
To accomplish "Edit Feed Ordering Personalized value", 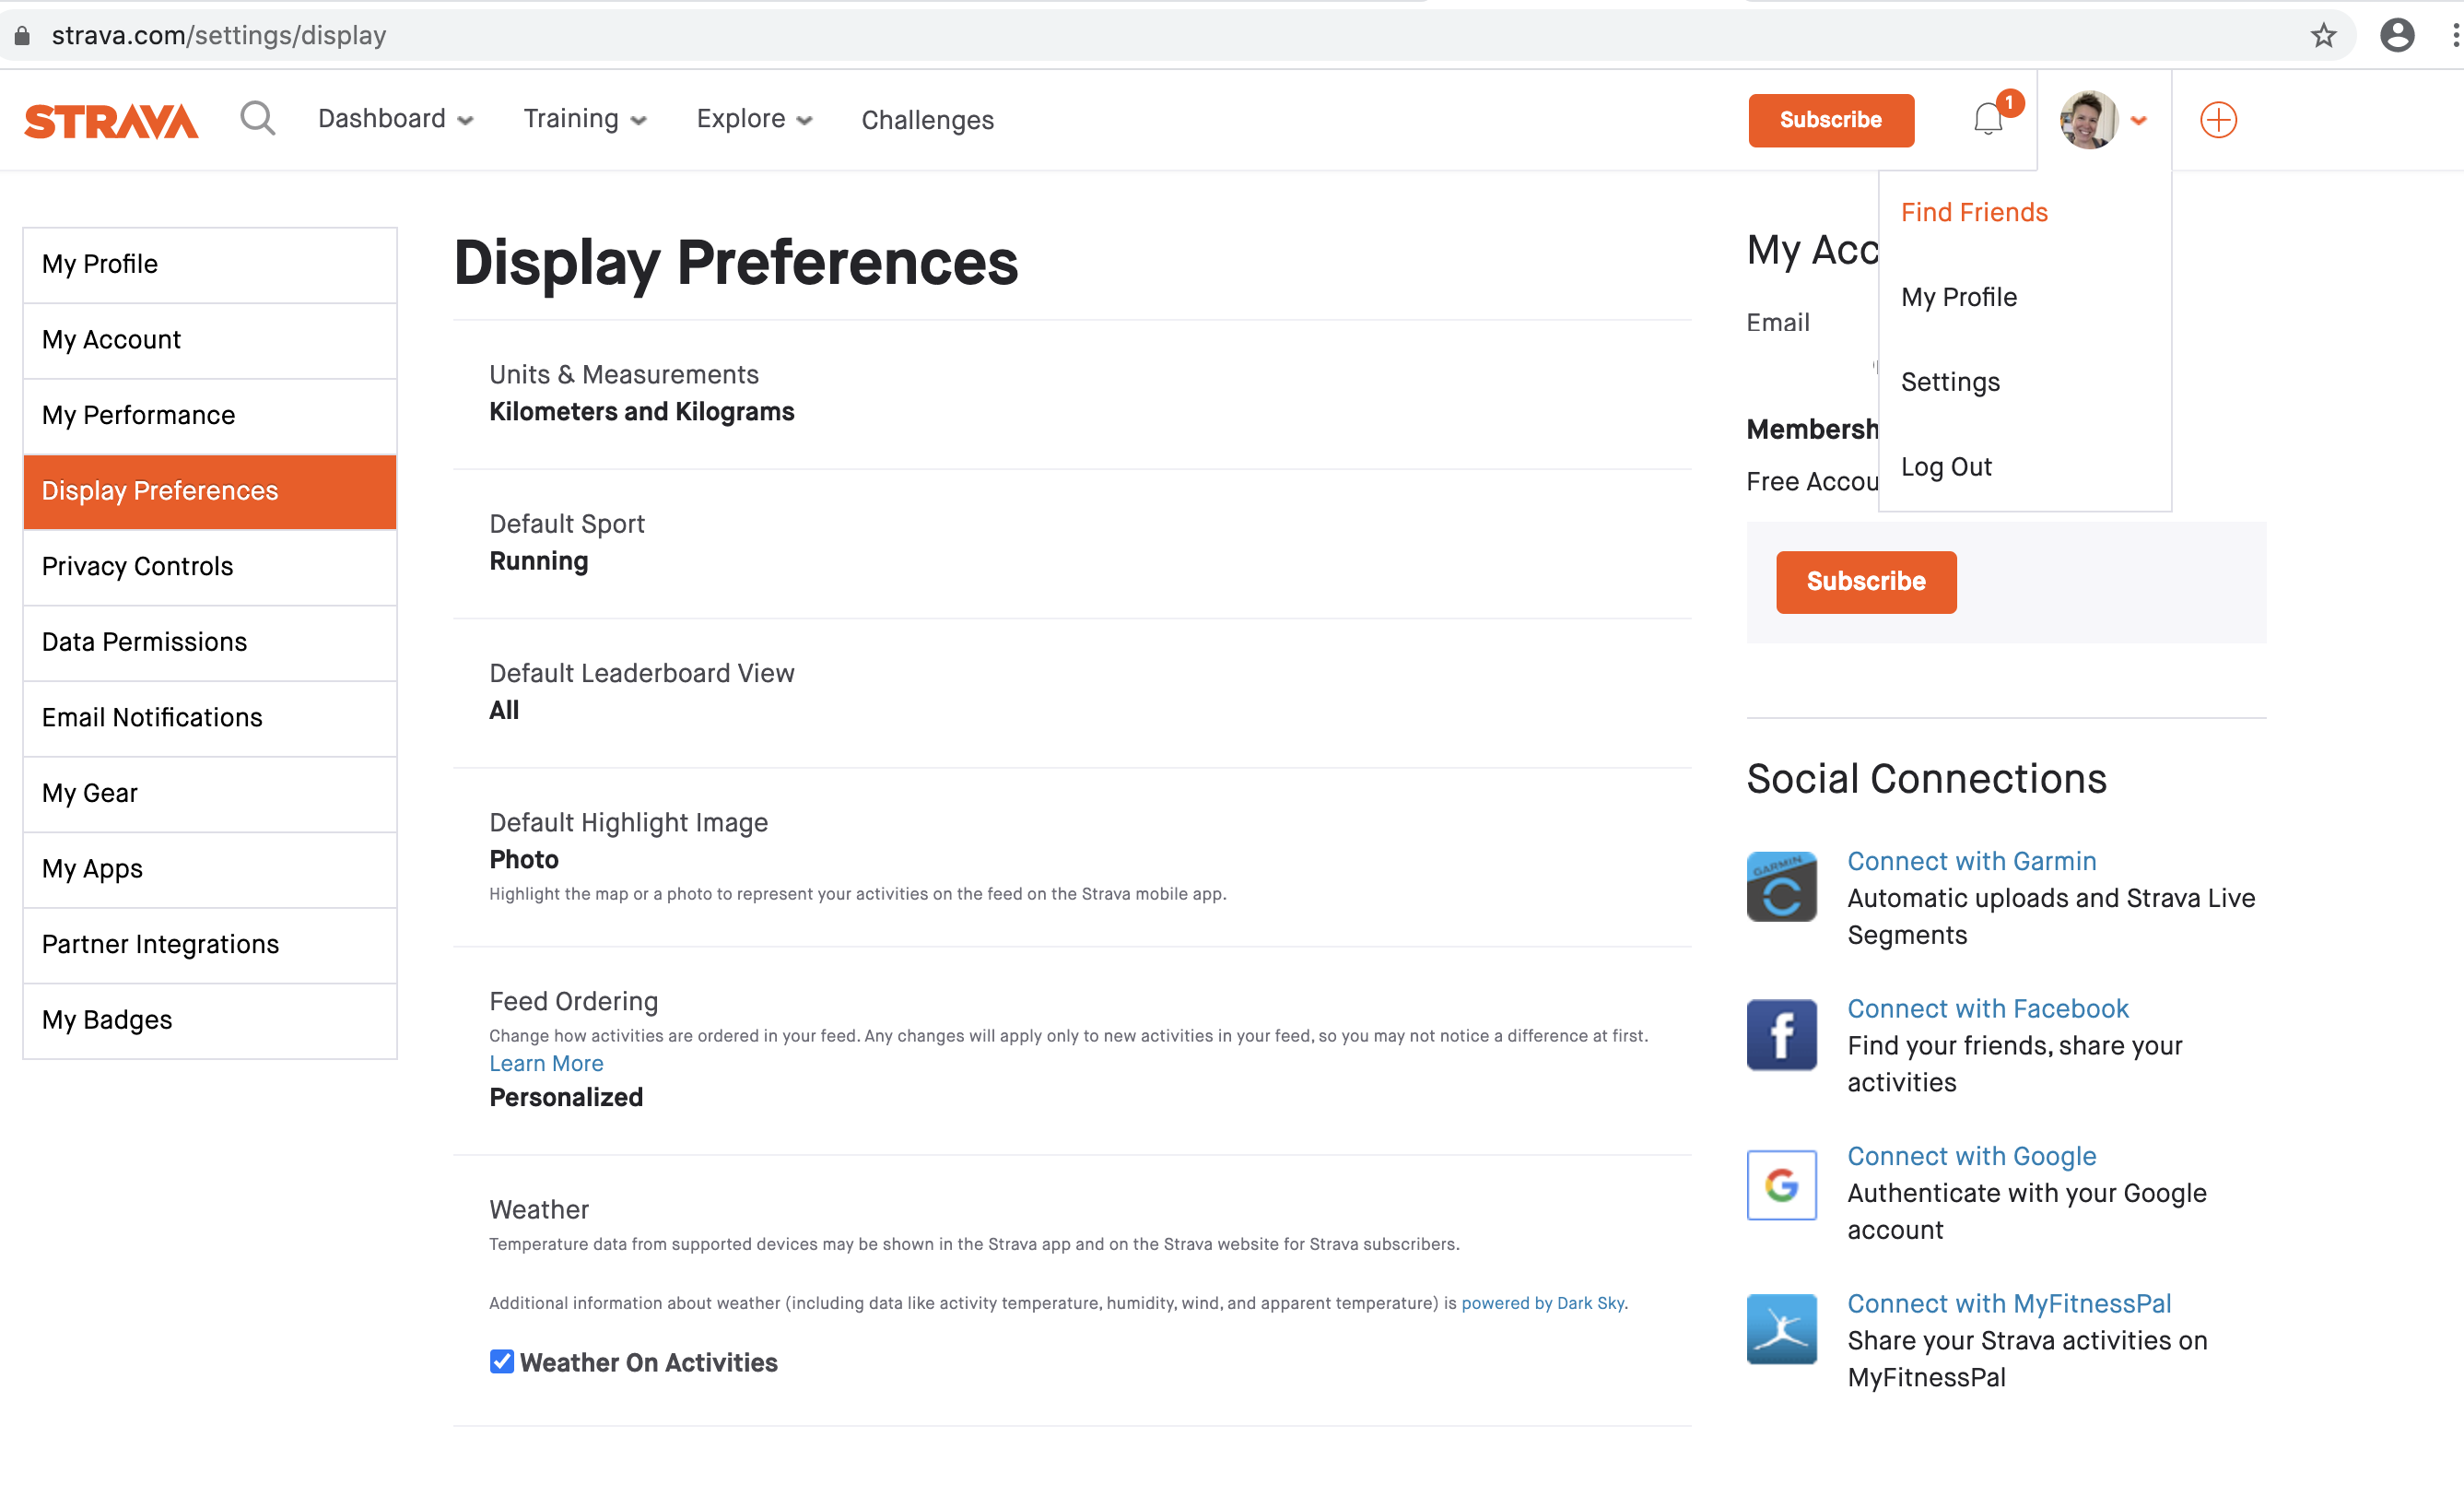I will [x=566, y=1096].
